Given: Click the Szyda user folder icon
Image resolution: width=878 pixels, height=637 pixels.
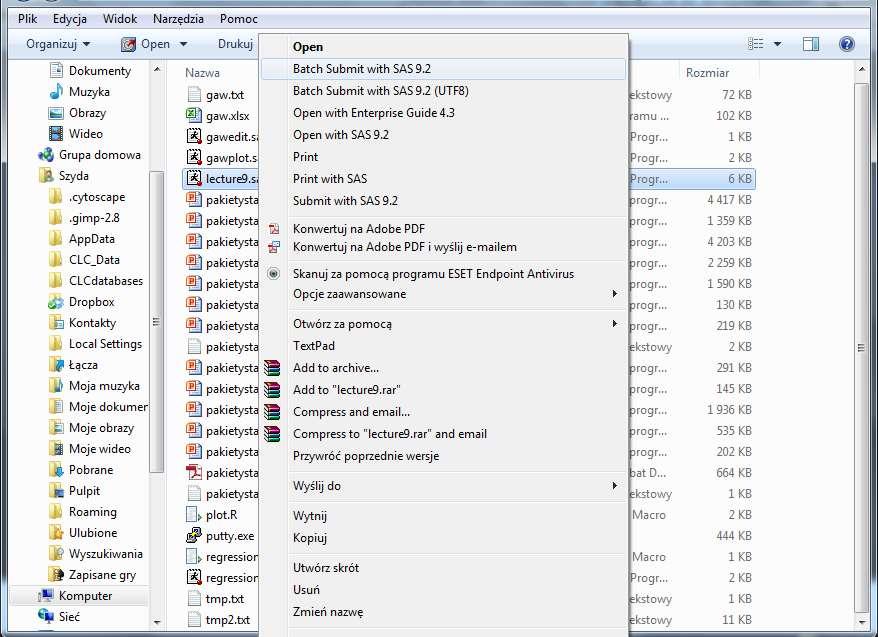Looking at the screenshot, I should (46, 175).
